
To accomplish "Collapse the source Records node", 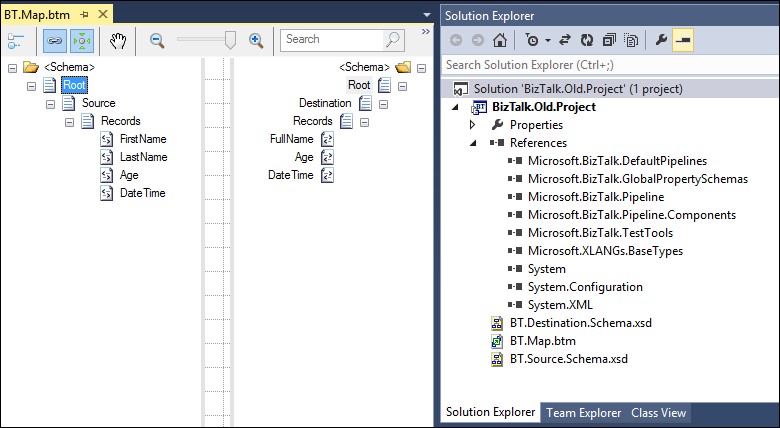I will point(69,122).
